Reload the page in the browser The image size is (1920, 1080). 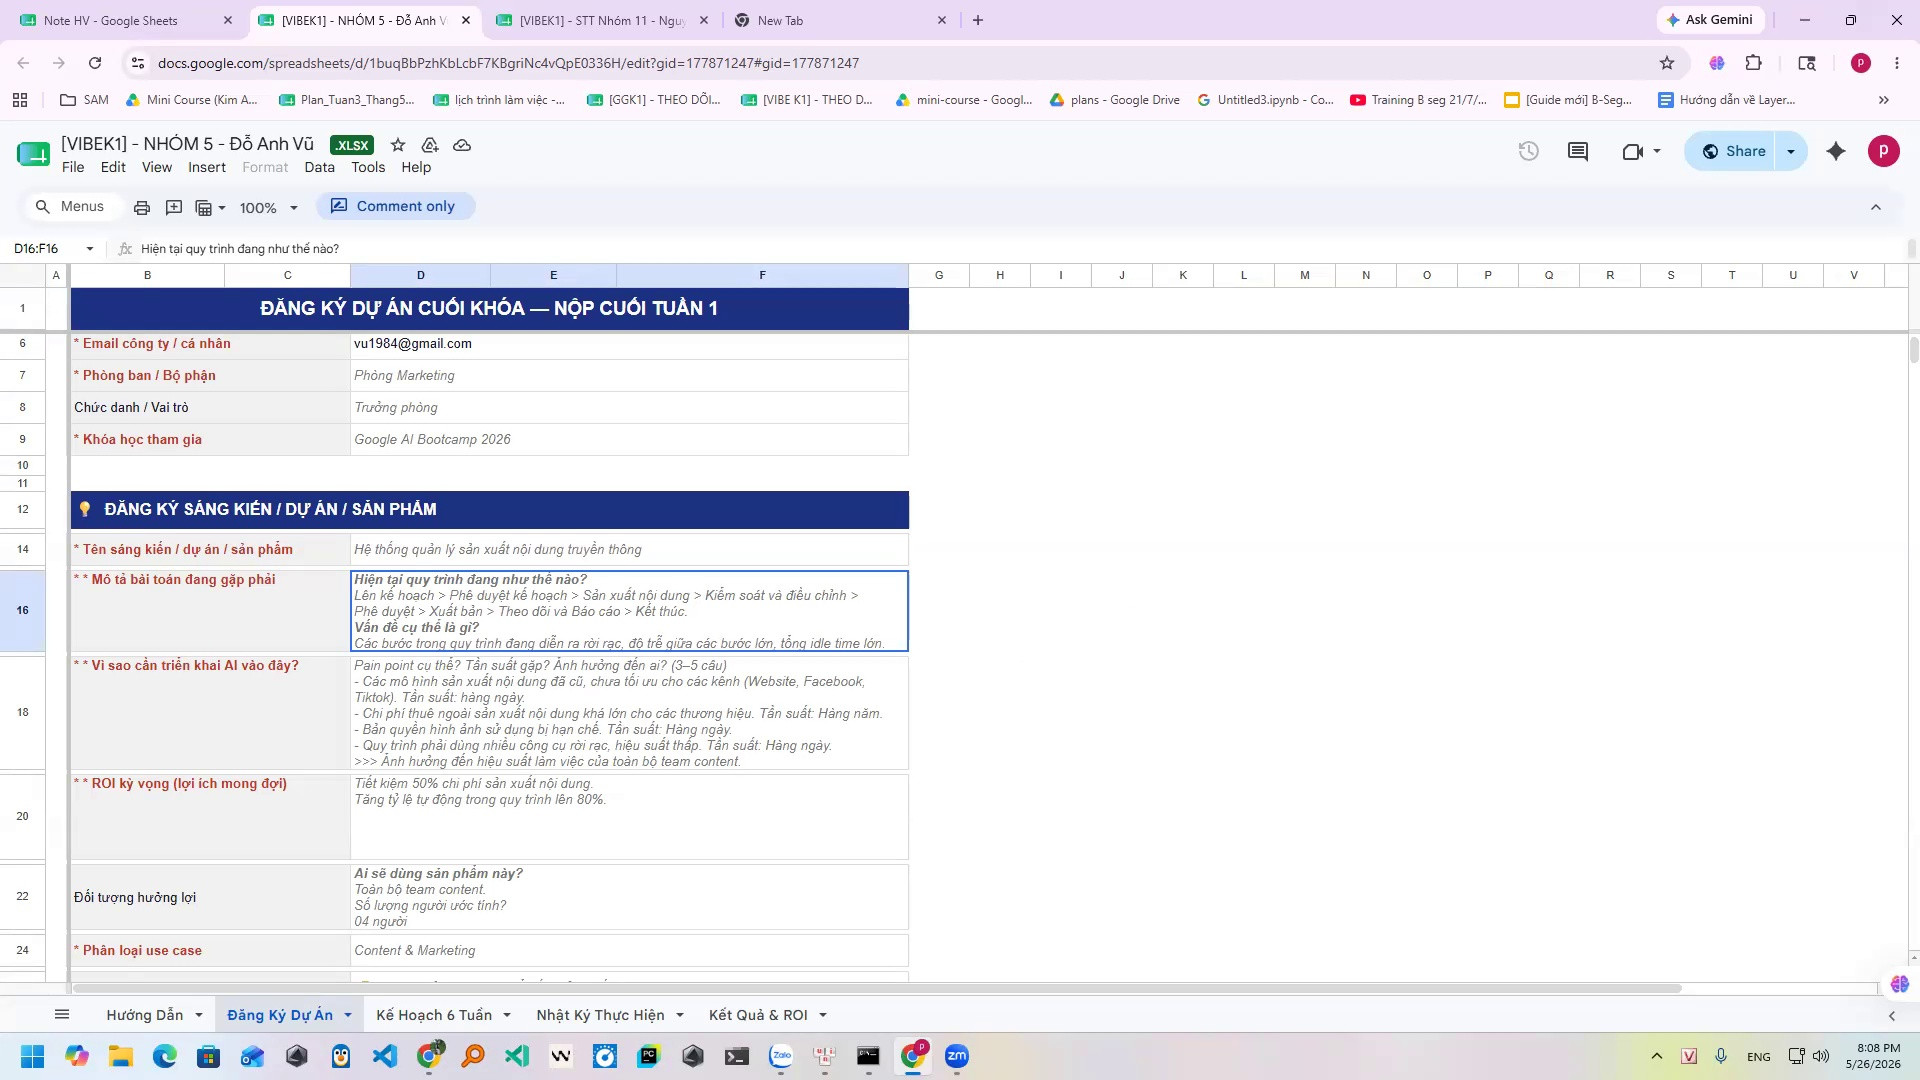[95, 63]
